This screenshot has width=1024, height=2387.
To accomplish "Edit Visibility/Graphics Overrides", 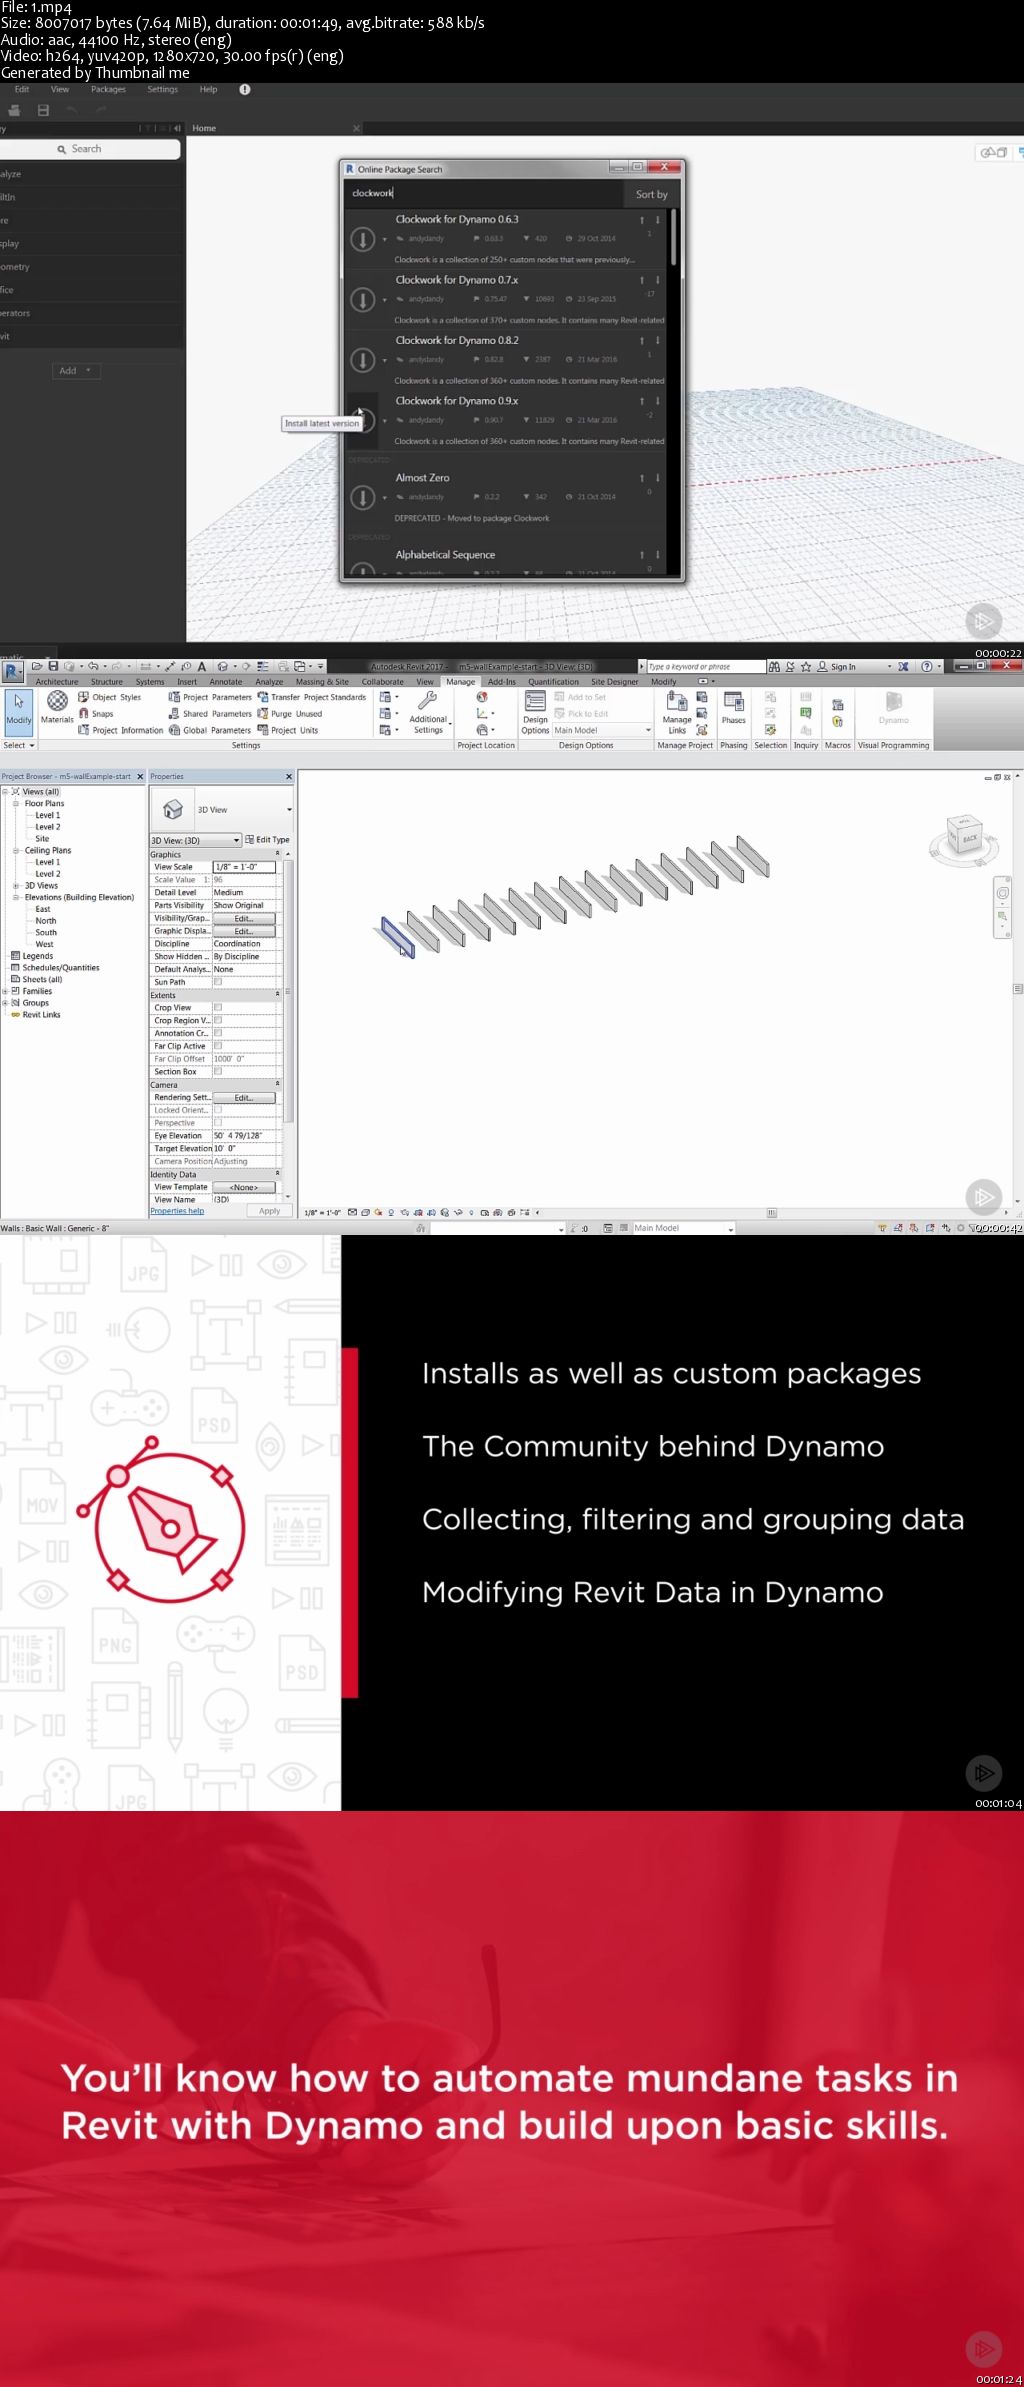I will [x=244, y=918].
